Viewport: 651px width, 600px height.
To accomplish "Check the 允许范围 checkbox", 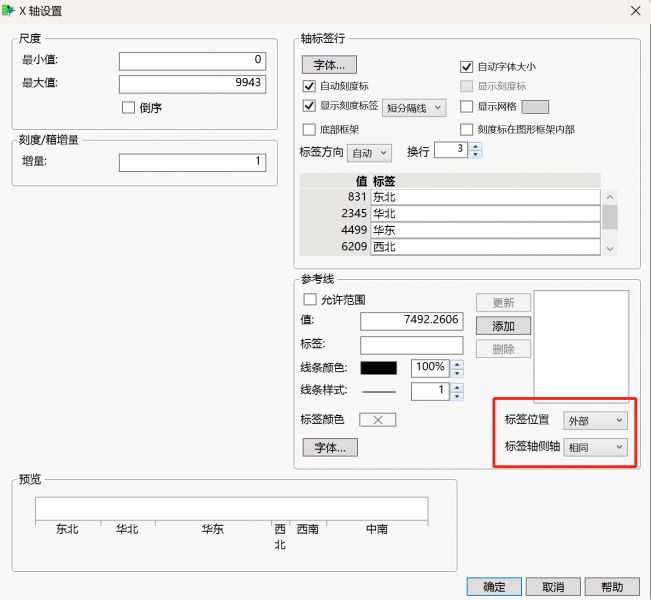I will (x=309, y=299).
